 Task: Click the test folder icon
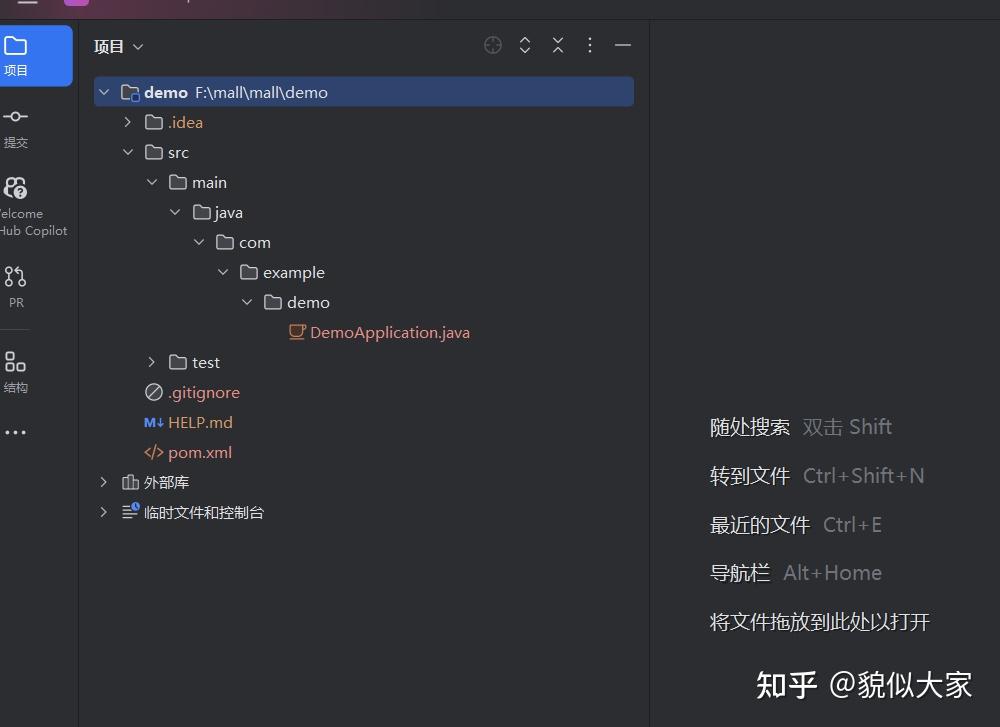click(x=178, y=362)
